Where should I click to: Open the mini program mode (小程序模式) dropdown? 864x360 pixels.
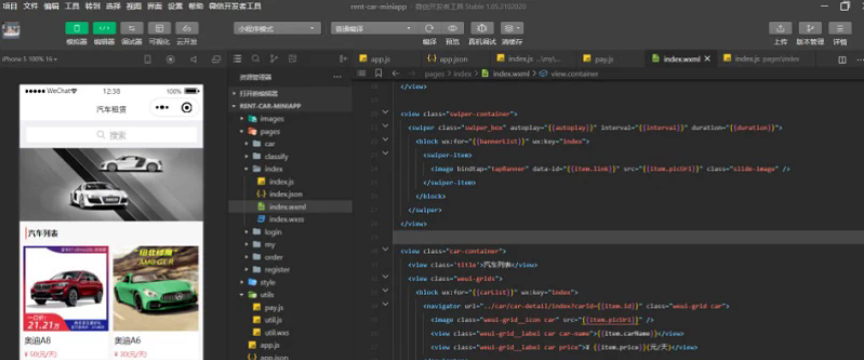tap(277, 28)
